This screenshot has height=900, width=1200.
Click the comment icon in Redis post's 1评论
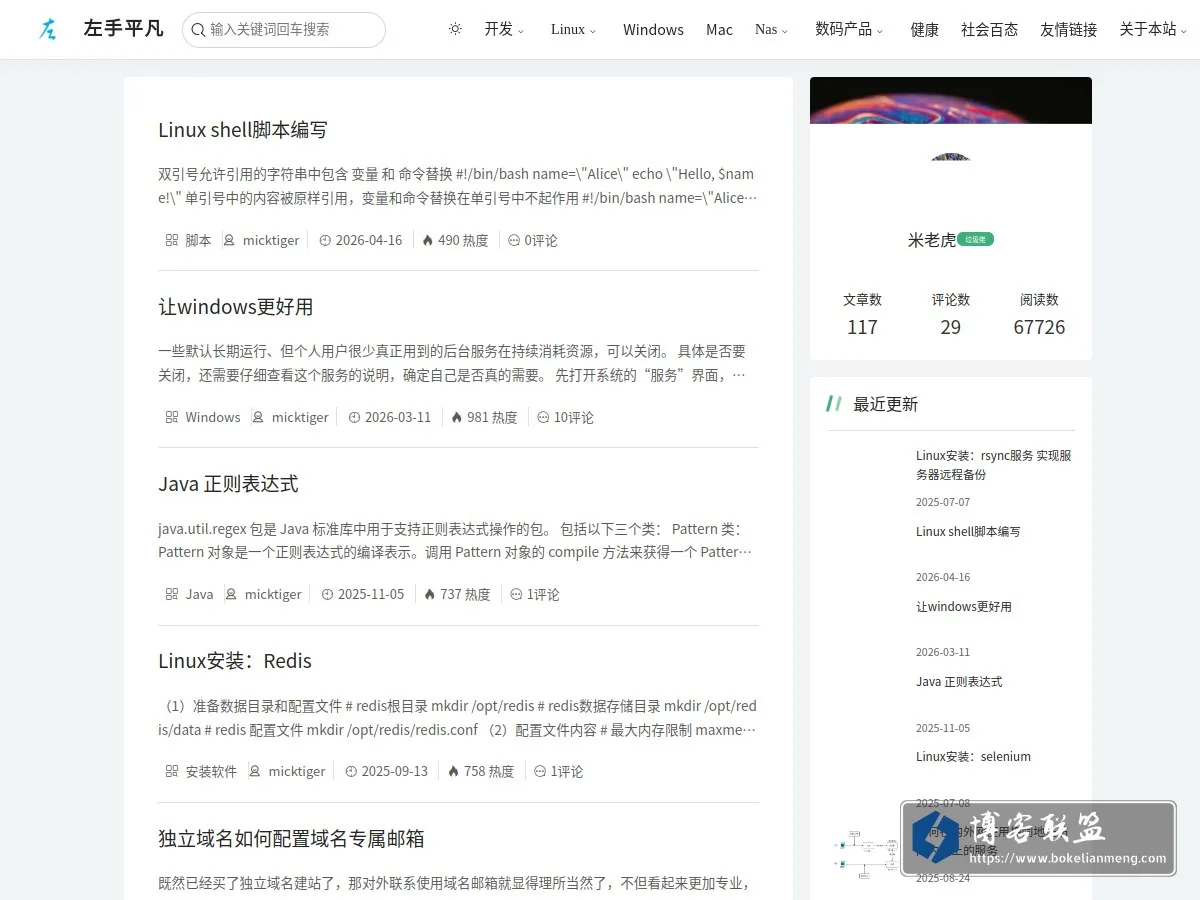[540, 771]
